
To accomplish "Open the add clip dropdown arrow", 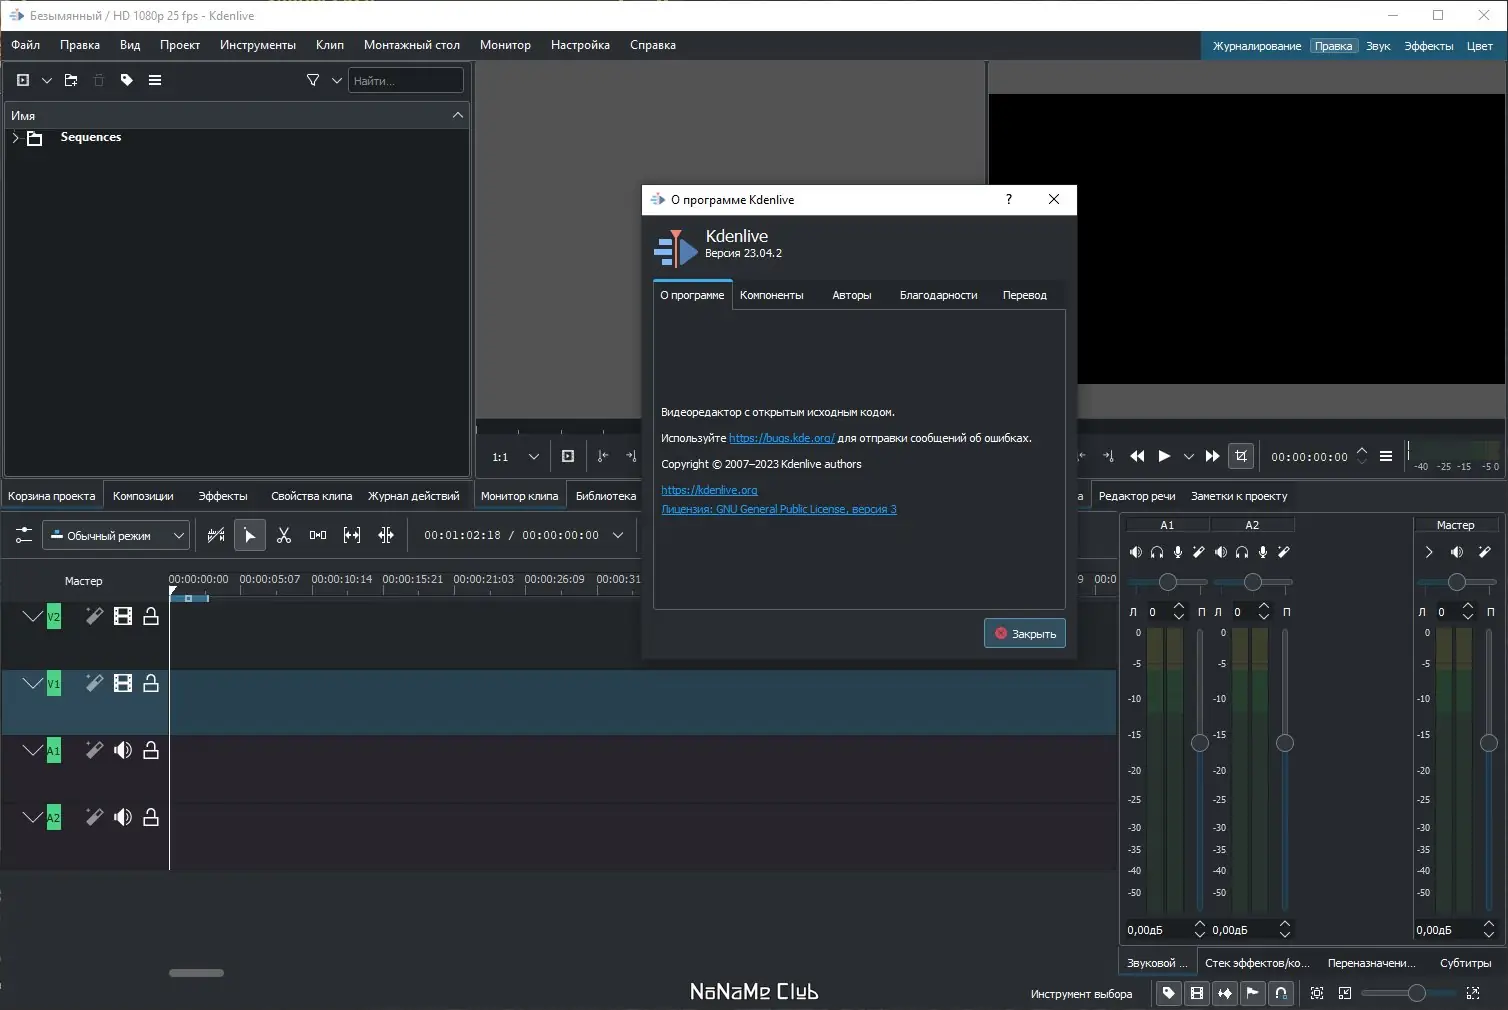I will (x=47, y=80).
